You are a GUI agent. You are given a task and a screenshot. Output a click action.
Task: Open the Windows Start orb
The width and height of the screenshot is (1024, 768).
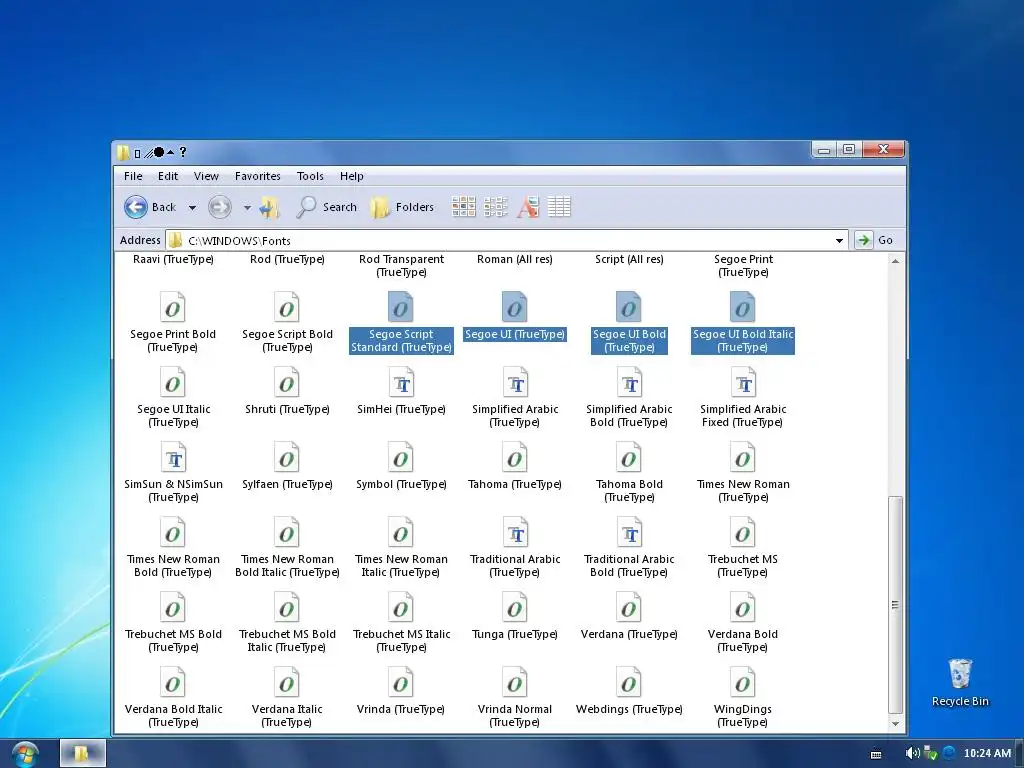click(24, 754)
